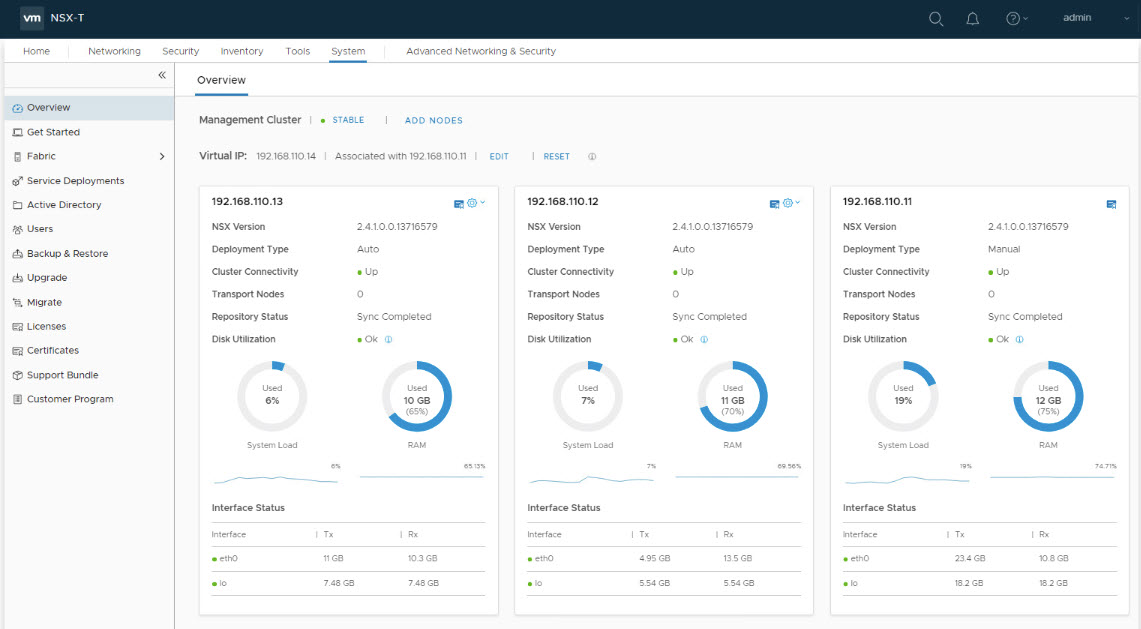Open Support Bundle from the sidebar
1141x629 pixels.
[x=17, y=374]
